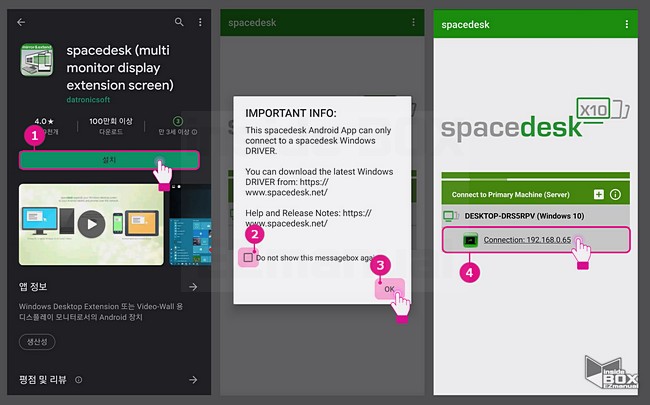650x405 pixels.
Task: Open the Play Store overflow menu
Action: click(200, 22)
